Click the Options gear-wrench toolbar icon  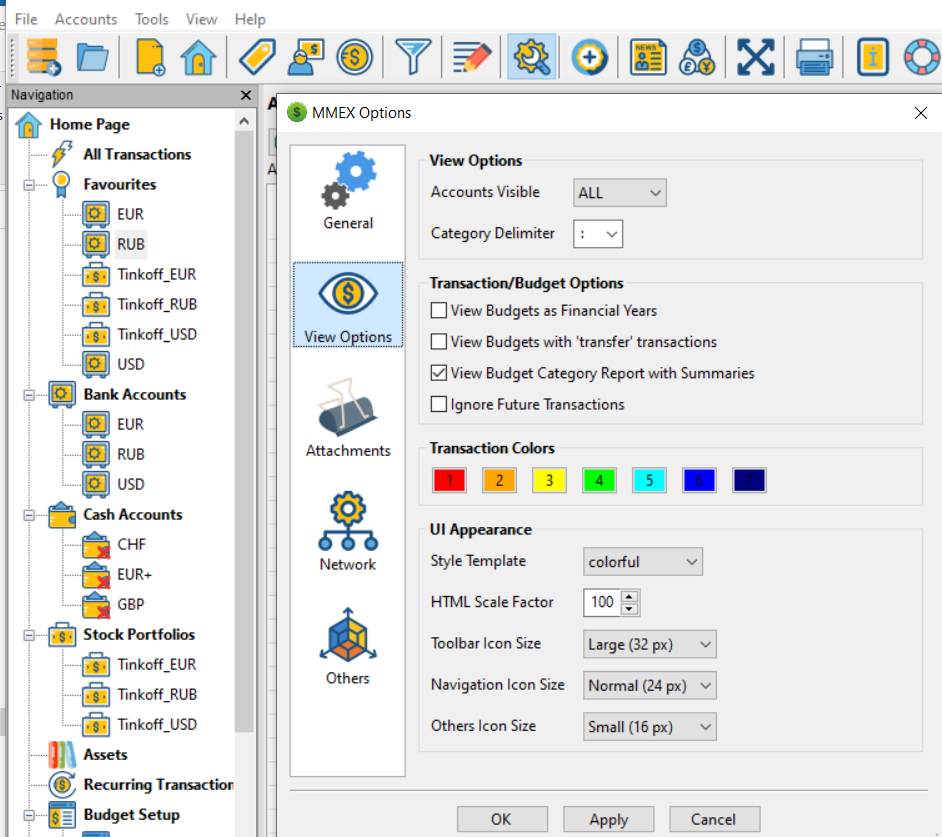pyautogui.click(x=531, y=57)
